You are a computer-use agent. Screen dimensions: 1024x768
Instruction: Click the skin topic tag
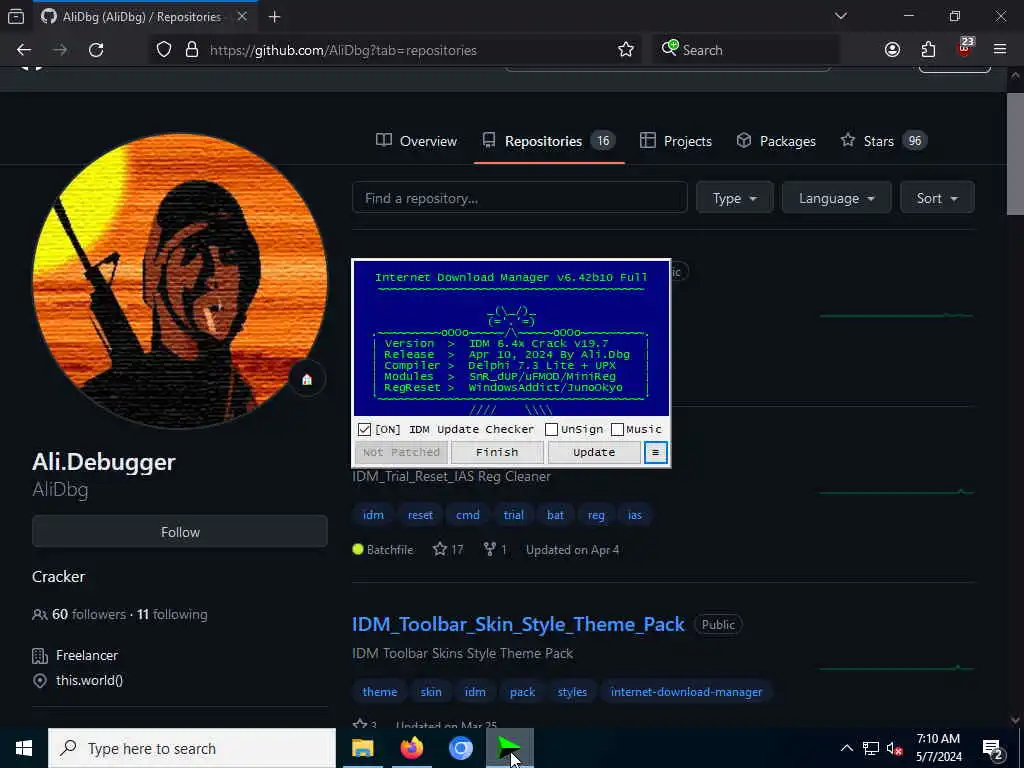431,692
